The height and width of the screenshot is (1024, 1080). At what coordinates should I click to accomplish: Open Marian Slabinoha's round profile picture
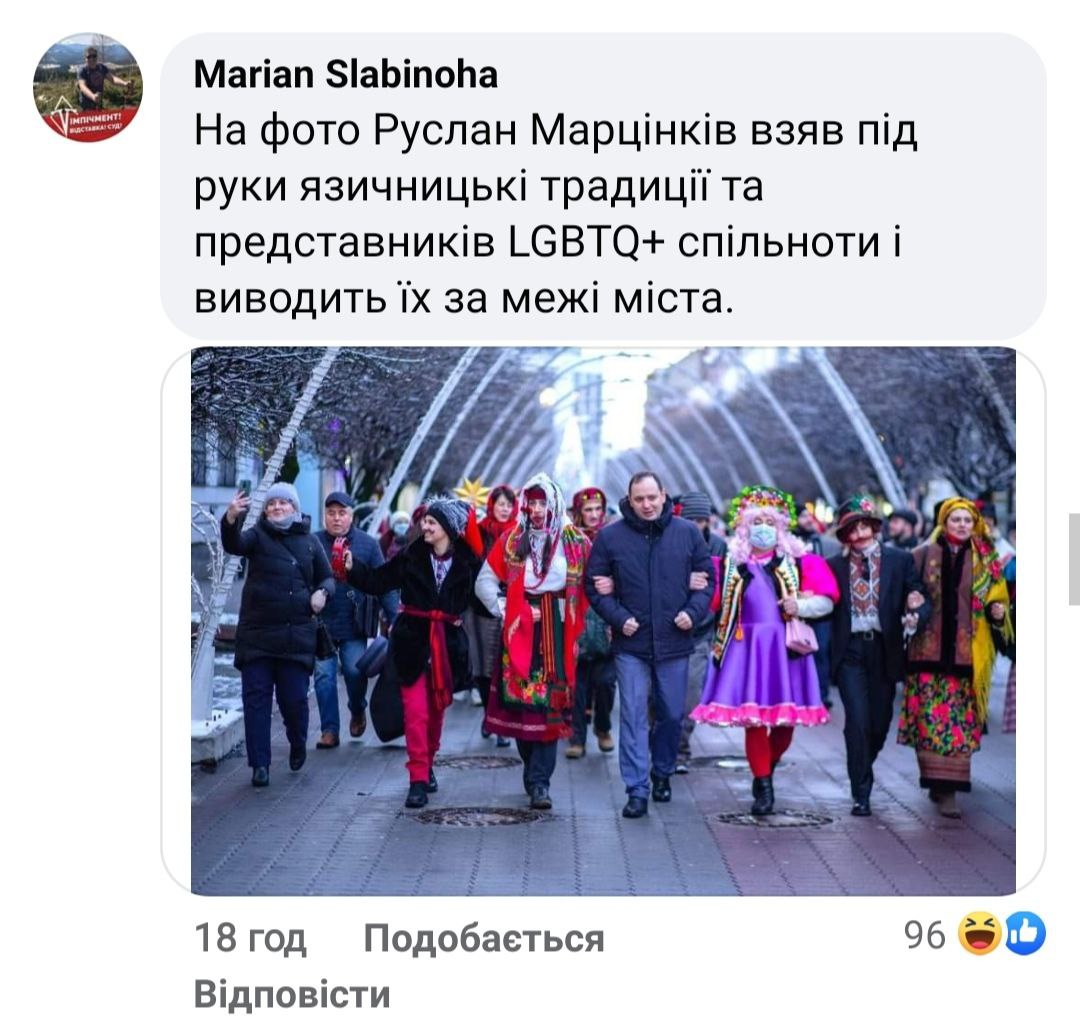click(87, 87)
